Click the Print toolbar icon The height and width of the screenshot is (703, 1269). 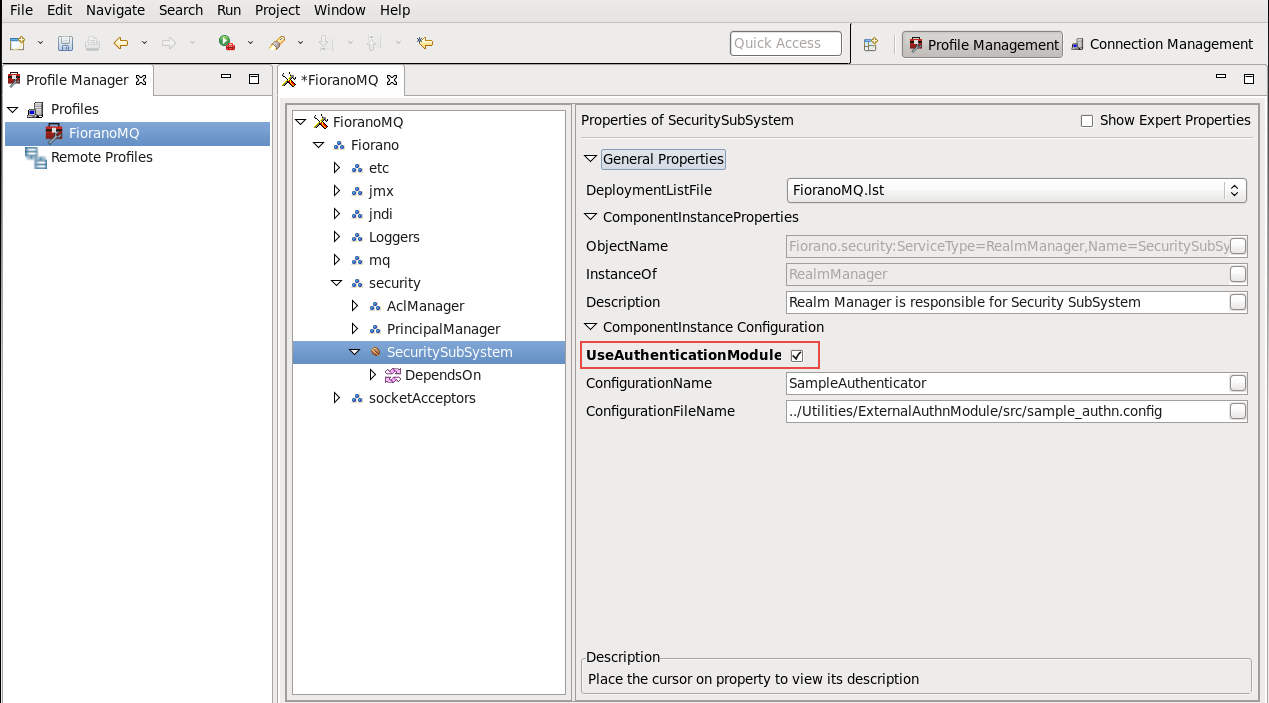pyautogui.click(x=92, y=43)
